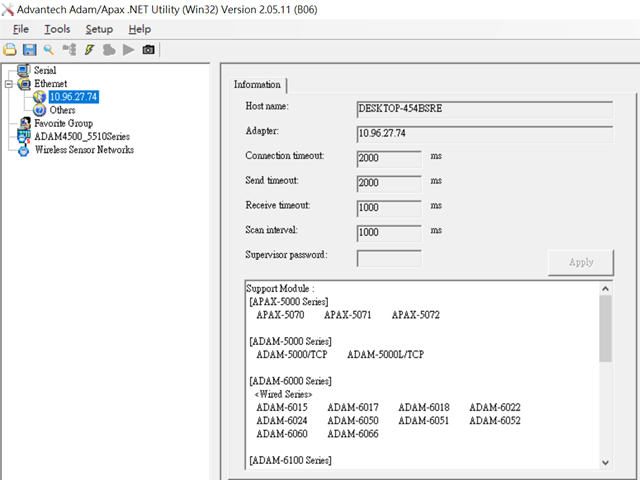Select Others tree item
The width and height of the screenshot is (640, 480).
[x=62, y=110]
